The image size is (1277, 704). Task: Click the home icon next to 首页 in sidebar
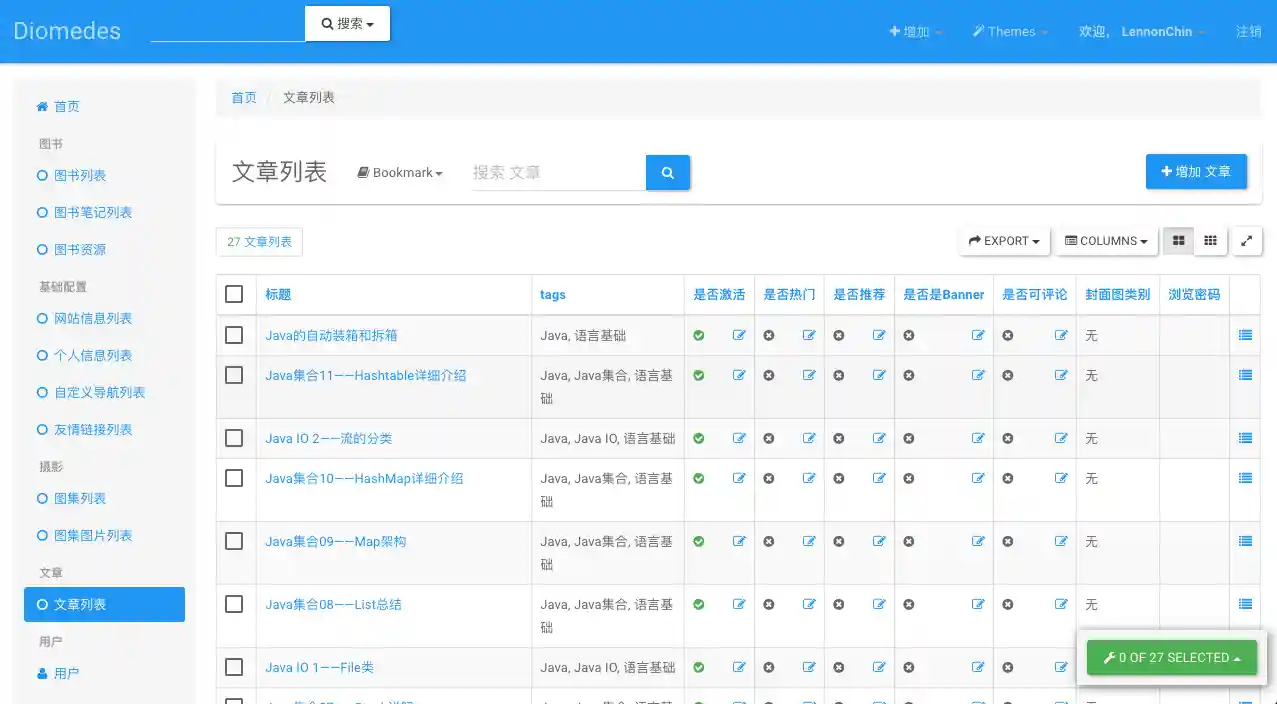41,106
